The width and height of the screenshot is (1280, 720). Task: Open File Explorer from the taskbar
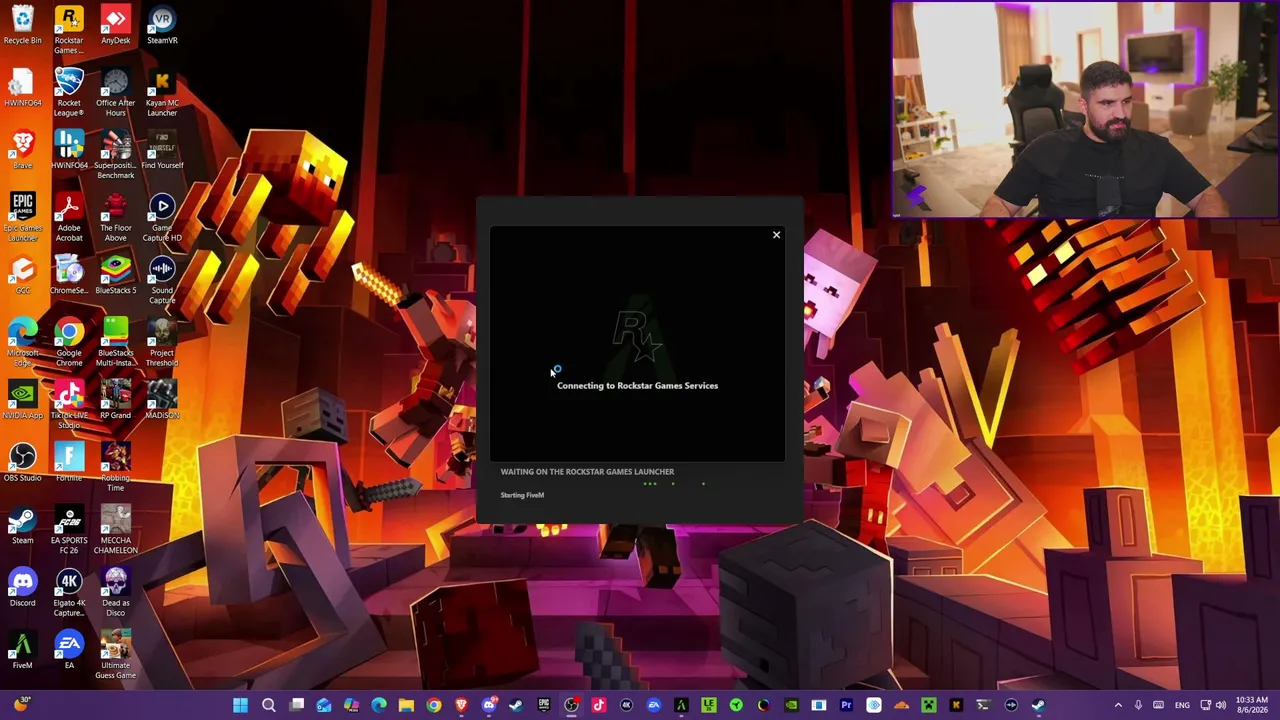[406, 705]
